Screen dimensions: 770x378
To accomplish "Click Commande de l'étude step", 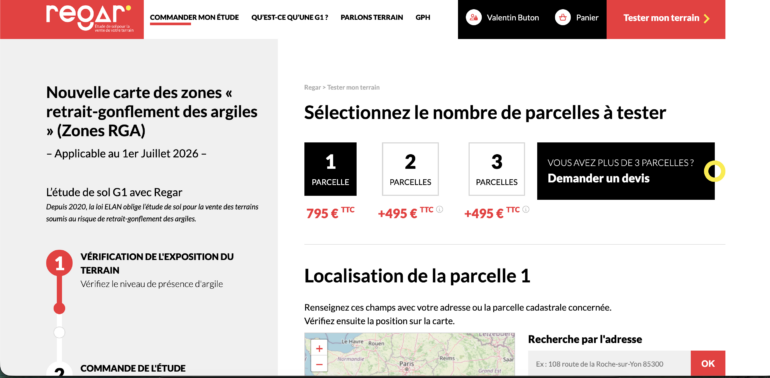I will [x=133, y=368].
